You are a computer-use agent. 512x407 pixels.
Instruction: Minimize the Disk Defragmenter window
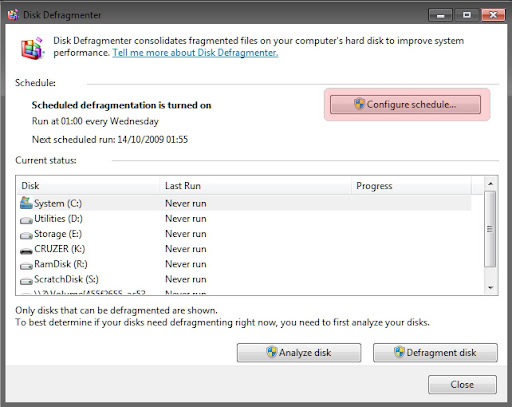point(440,15)
